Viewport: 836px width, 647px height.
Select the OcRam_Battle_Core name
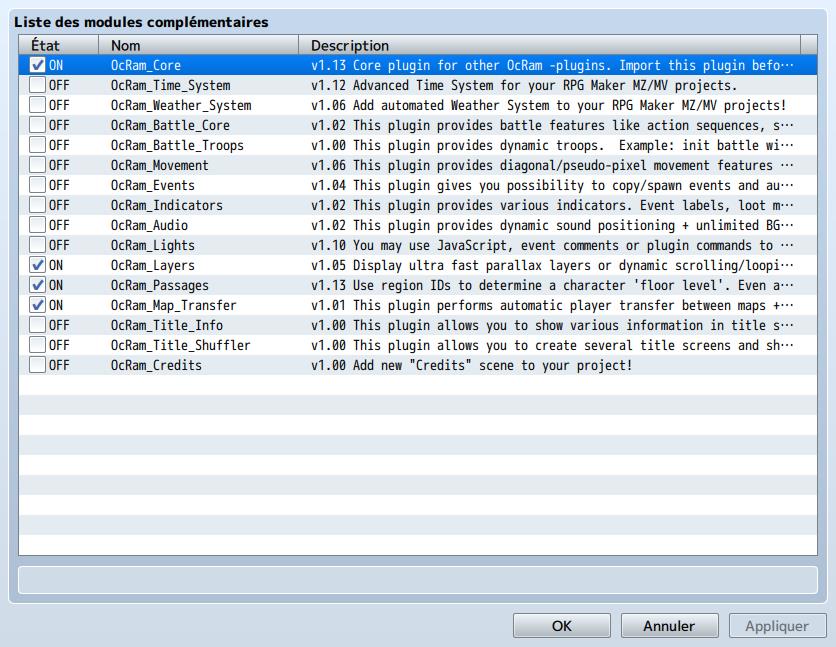click(x=170, y=125)
